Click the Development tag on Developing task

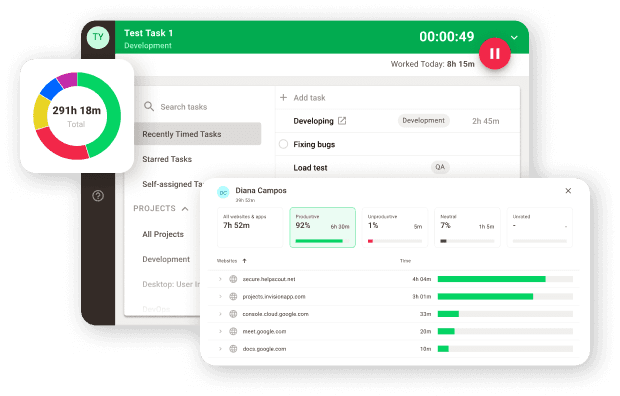click(423, 121)
